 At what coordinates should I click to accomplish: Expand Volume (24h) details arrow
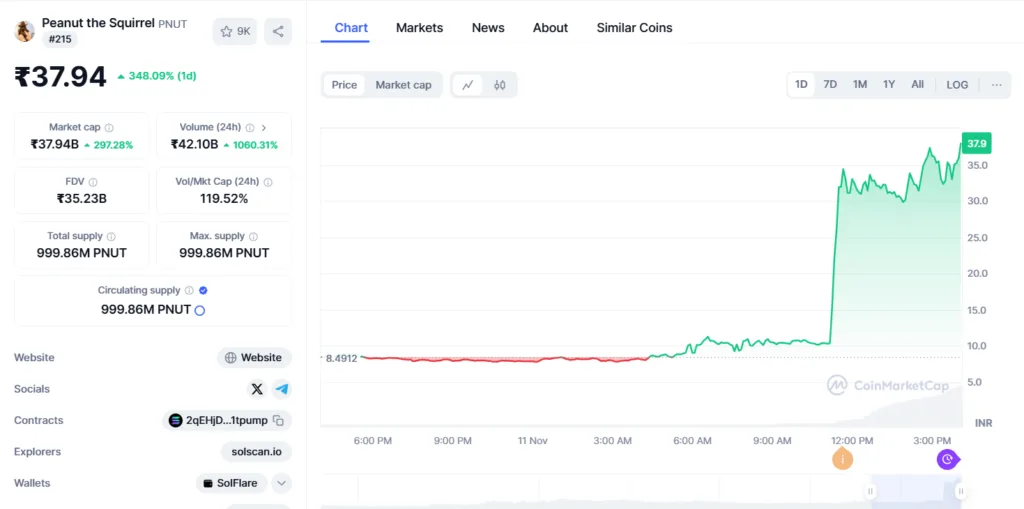click(x=264, y=128)
